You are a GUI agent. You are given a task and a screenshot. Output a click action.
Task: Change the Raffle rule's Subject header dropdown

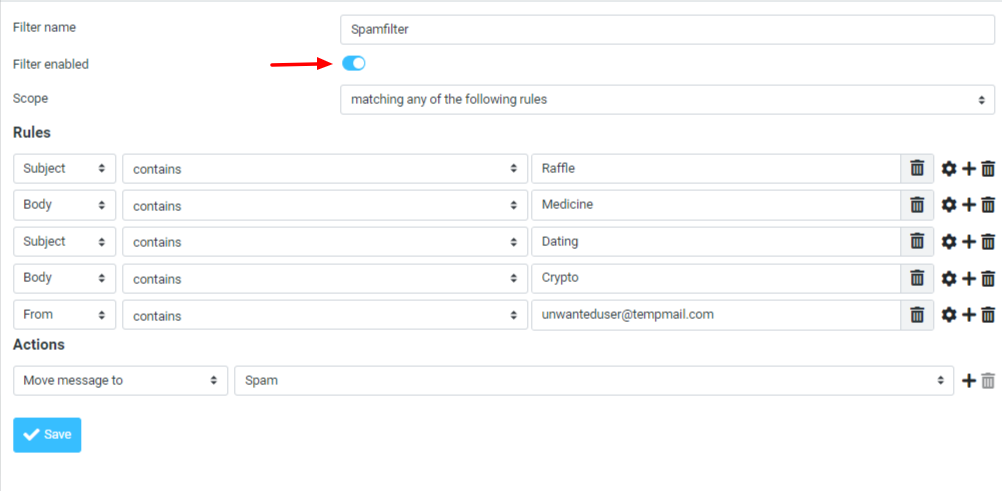[x=64, y=169]
